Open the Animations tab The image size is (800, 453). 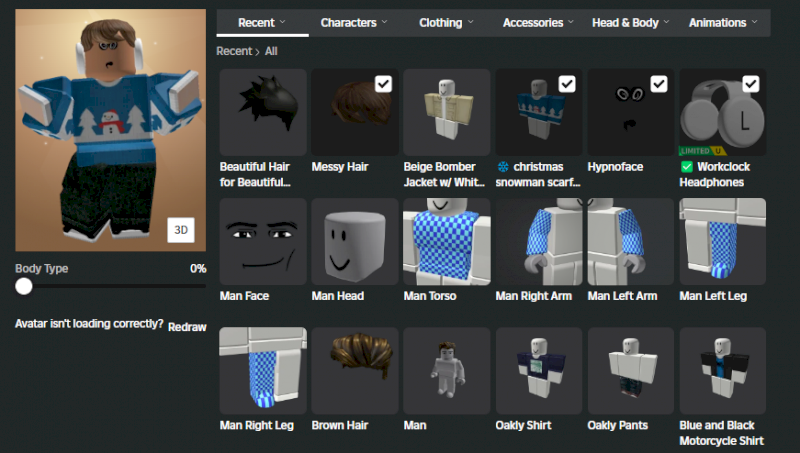723,23
